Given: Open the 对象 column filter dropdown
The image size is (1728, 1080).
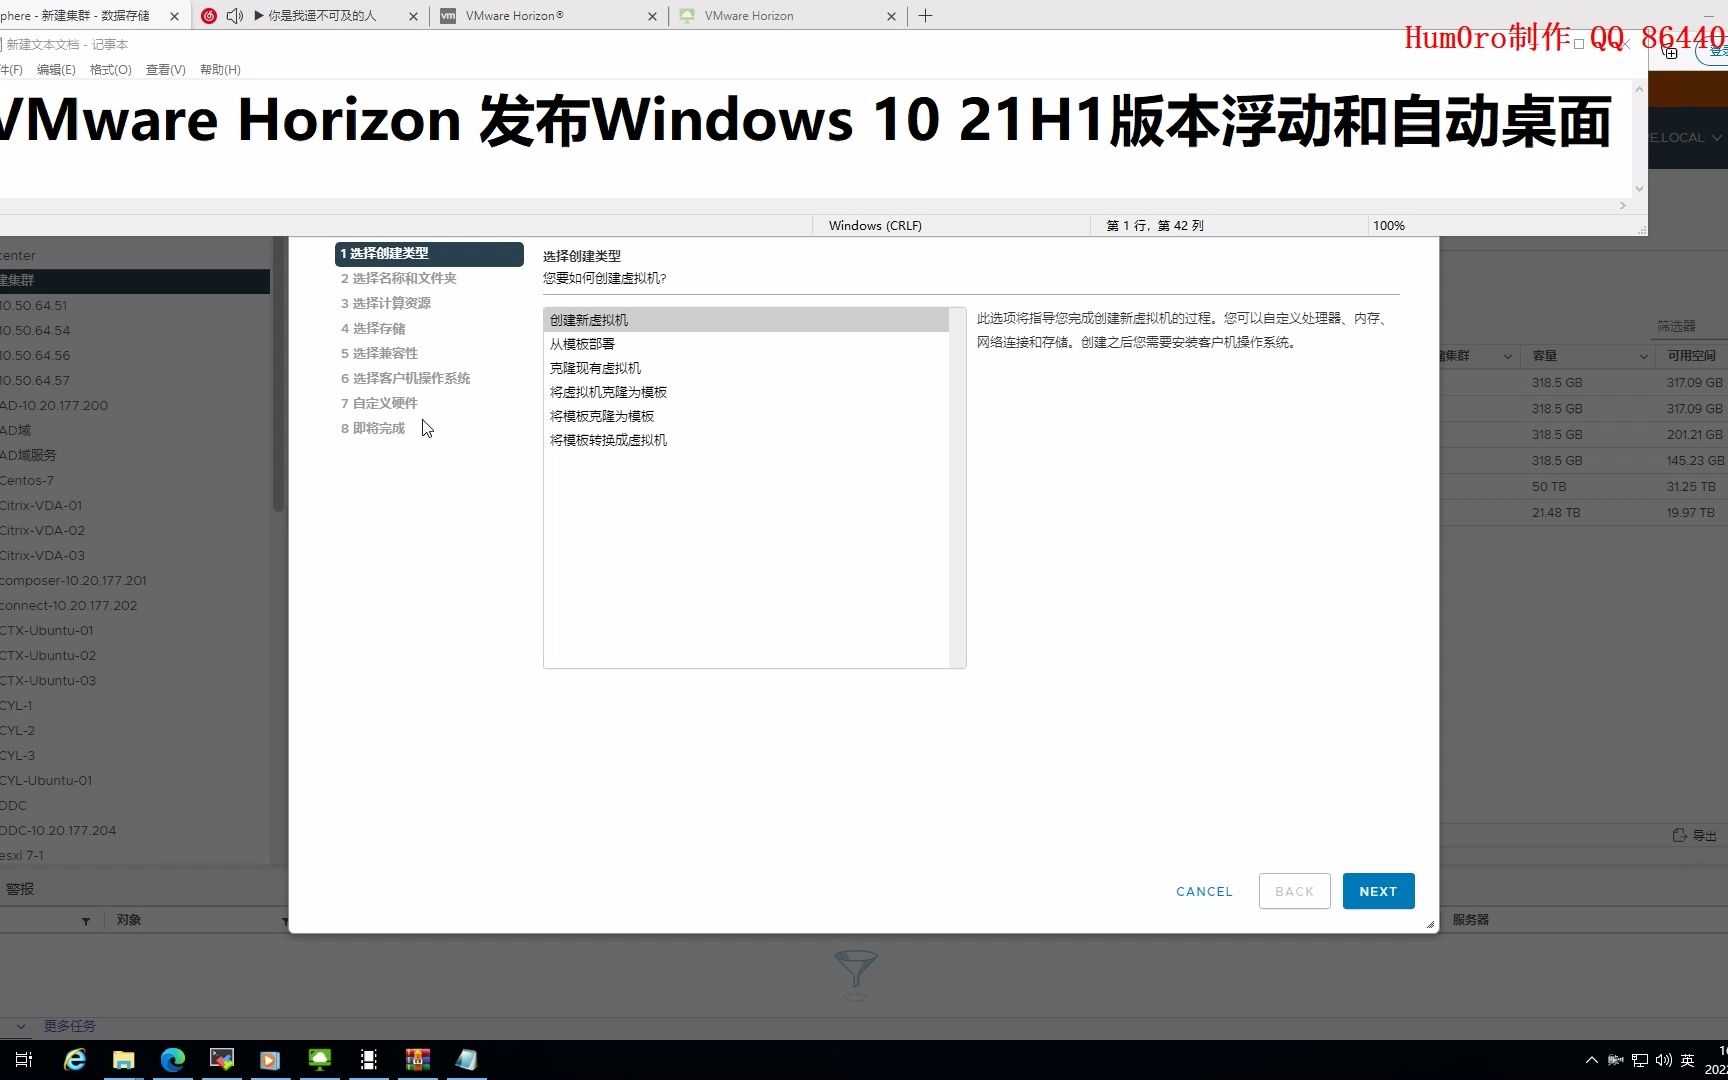Looking at the screenshot, I should point(285,921).
